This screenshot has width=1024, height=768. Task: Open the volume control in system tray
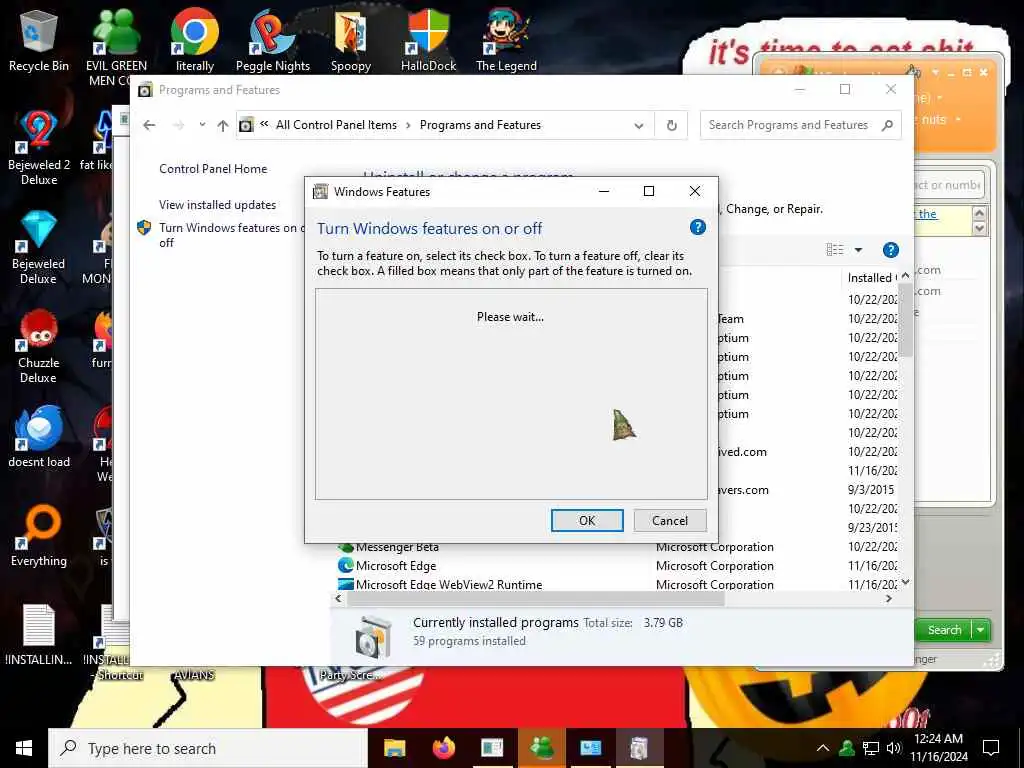point(894,748)
